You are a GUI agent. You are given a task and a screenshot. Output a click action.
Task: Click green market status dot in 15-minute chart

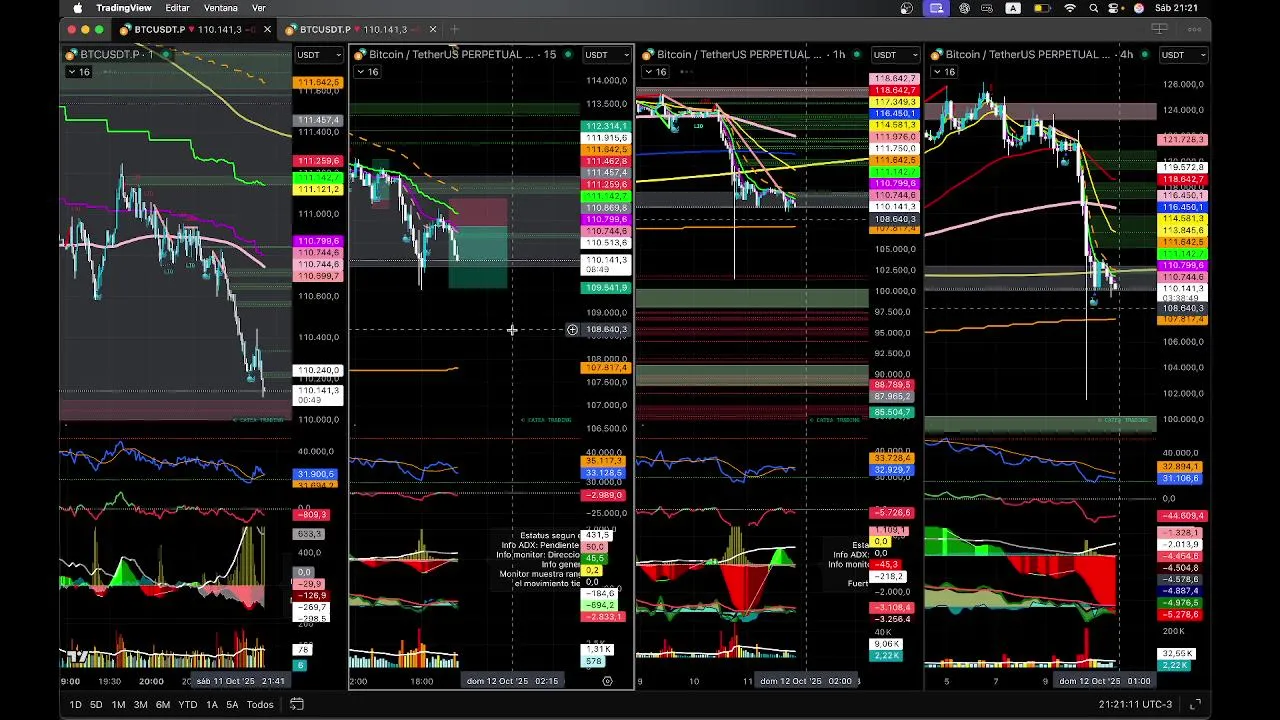(x=568, y=54)
